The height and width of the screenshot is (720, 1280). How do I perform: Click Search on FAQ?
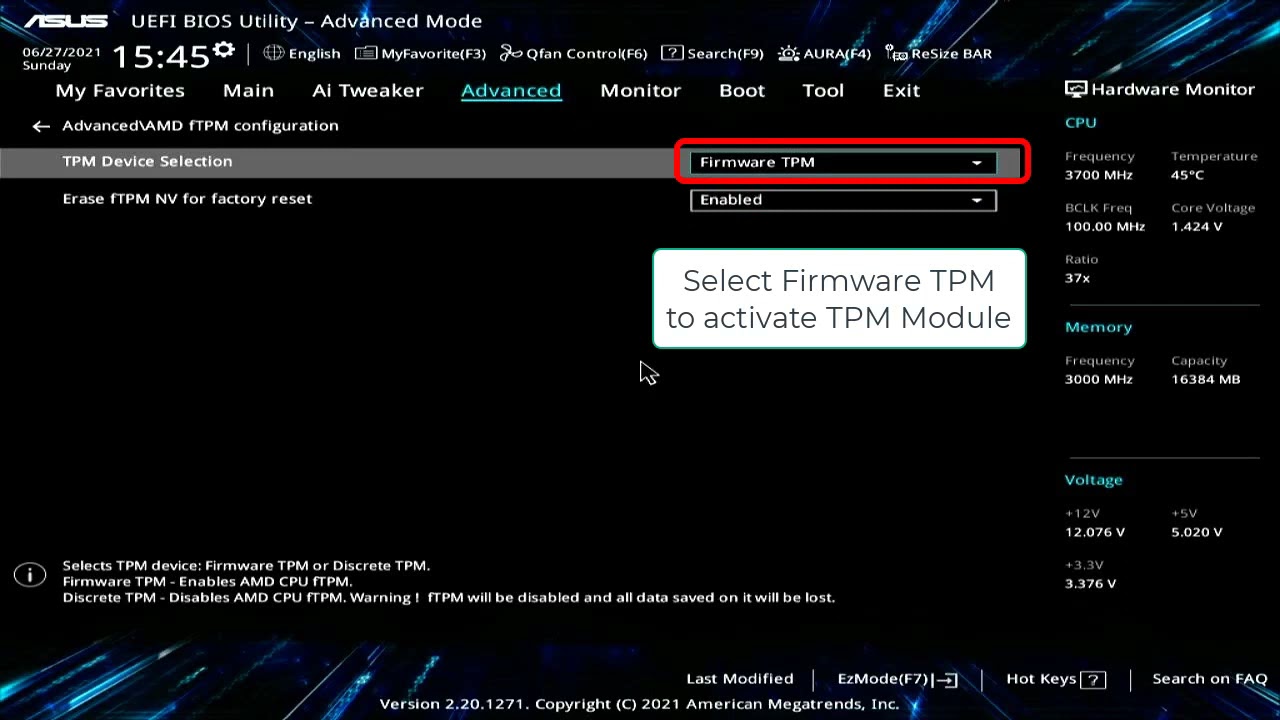[x=1210, y=678]
